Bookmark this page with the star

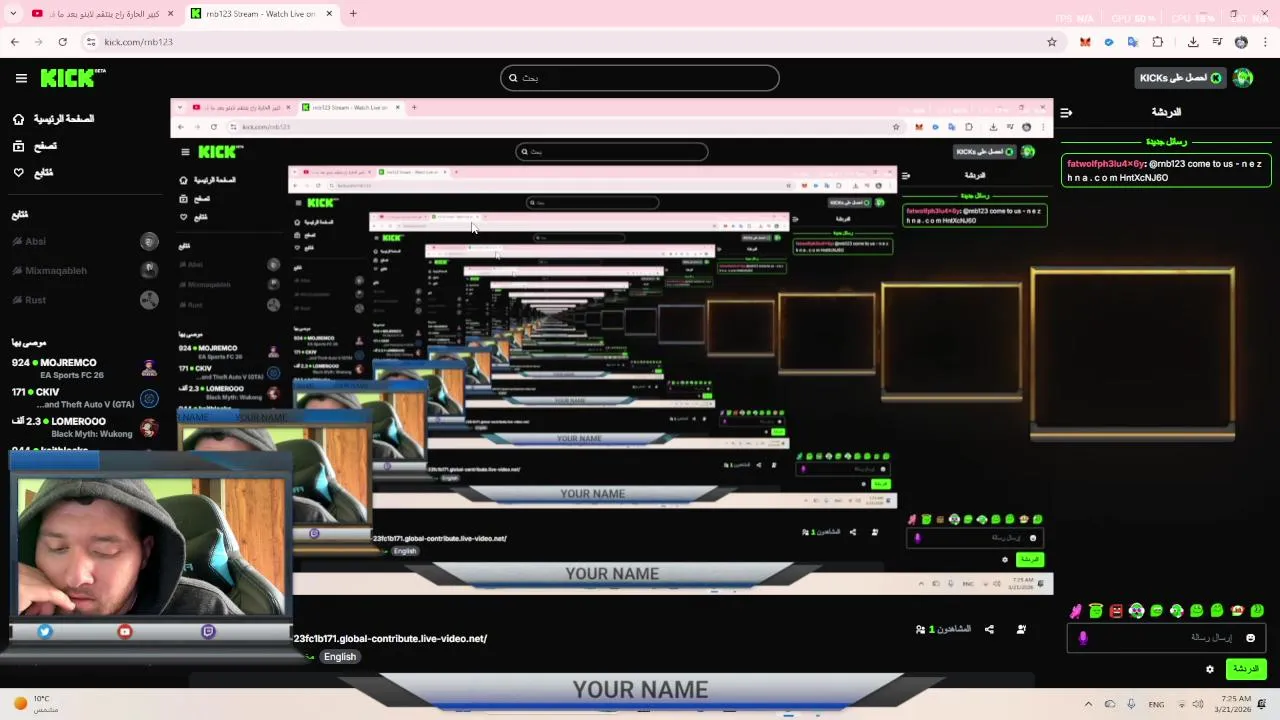(1051, 42)
